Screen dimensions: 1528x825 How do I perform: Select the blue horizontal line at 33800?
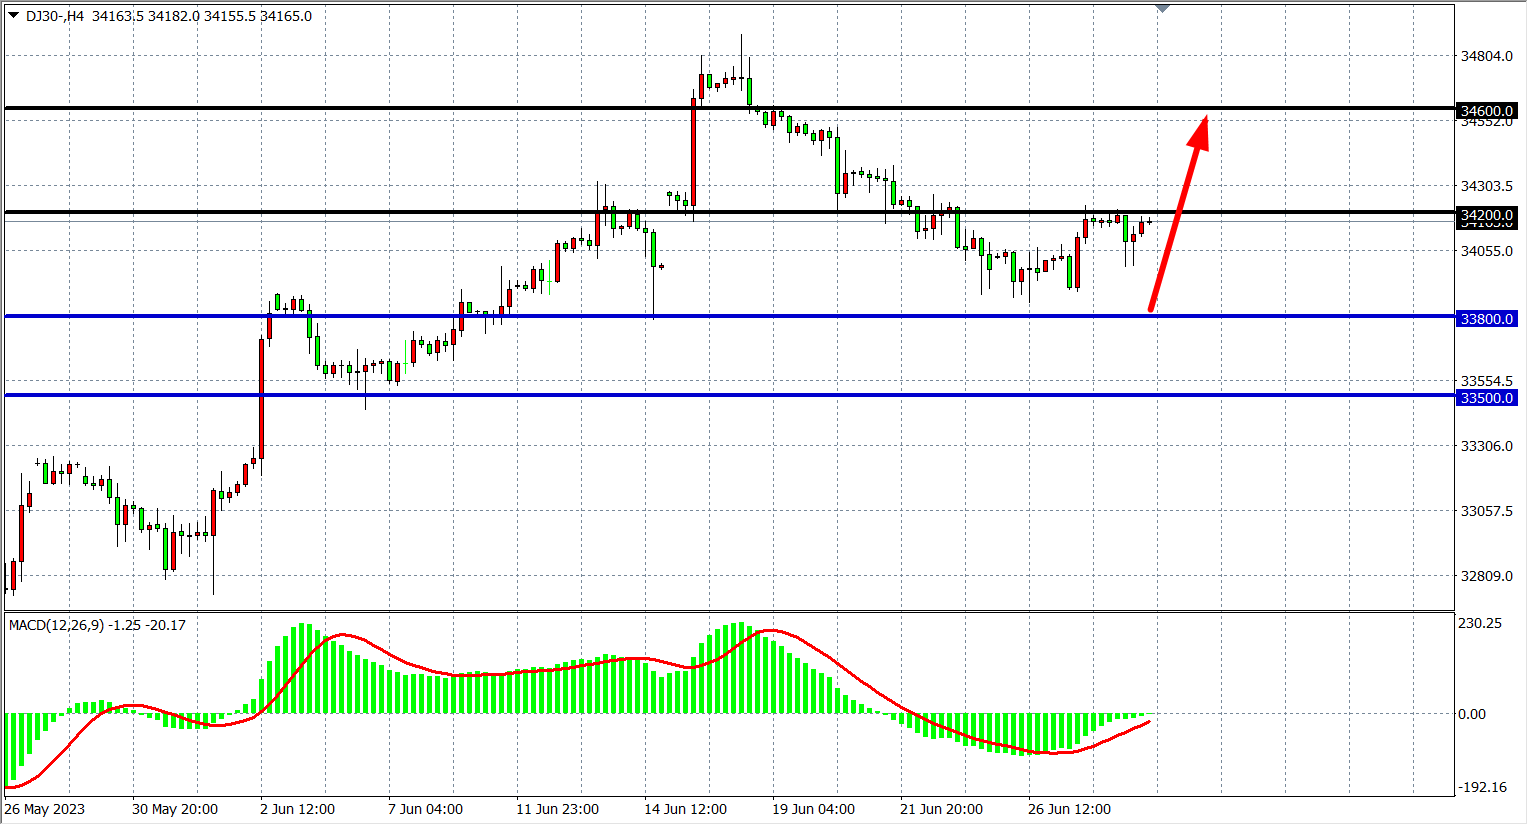point(800,317)
